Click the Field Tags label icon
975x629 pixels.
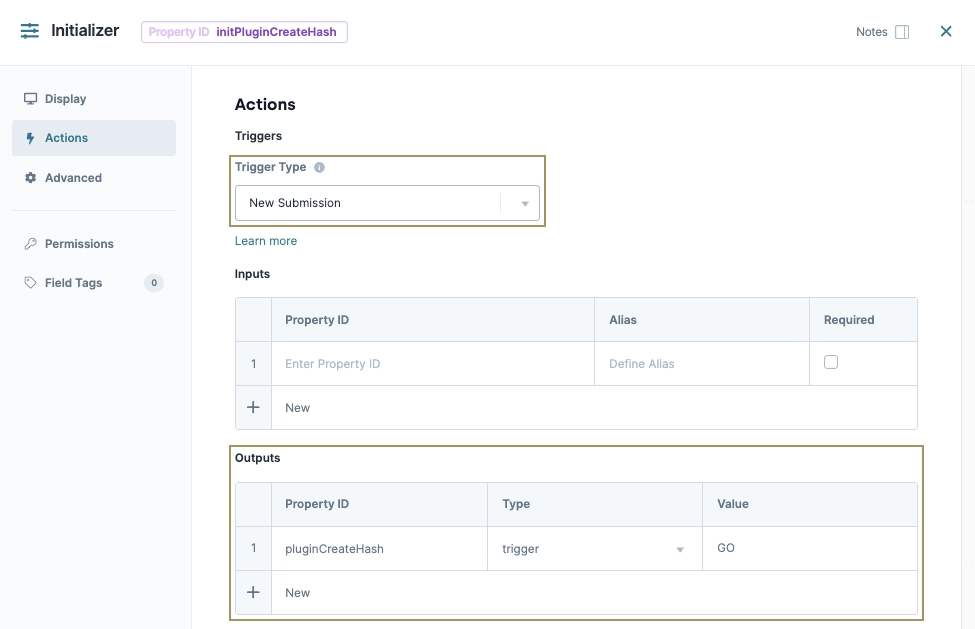pos(29,283)
